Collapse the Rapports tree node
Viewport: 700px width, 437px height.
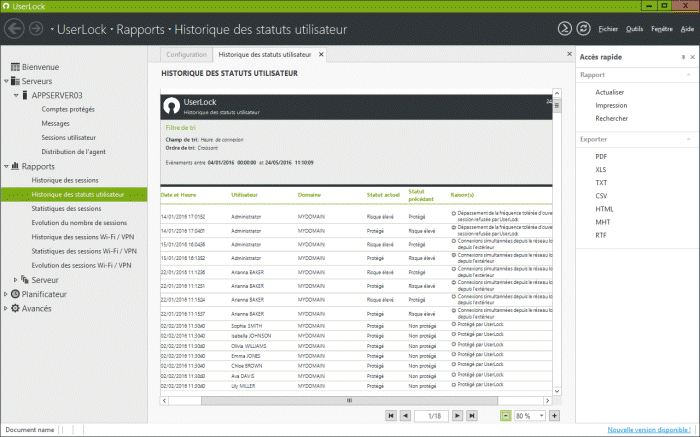(6, 166)
